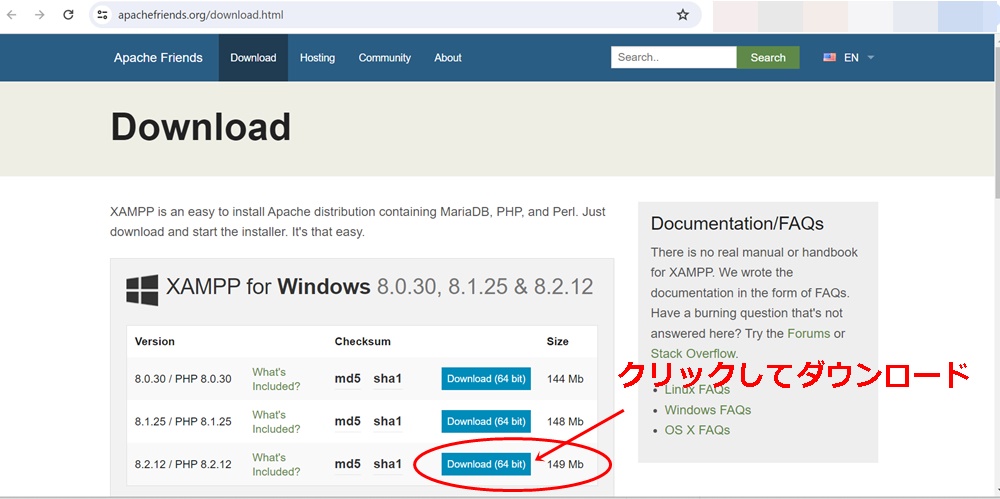The image size is (1000, 499).
Task: Click the 149 Mb size cell
Action: click(565, 465)
